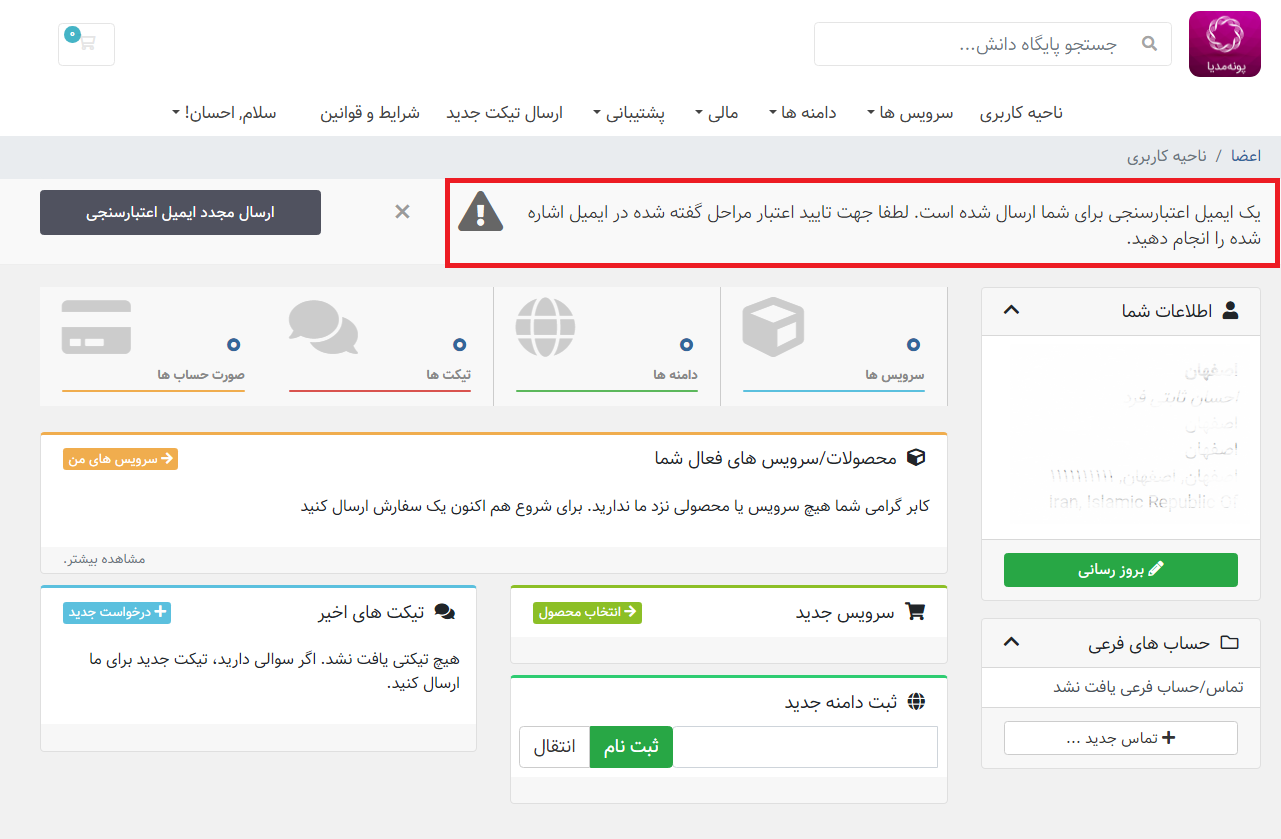The height and width of the screenshot is (839, 1281).
Task: Click the تماس جدید button
Action: coord(1121,738)
